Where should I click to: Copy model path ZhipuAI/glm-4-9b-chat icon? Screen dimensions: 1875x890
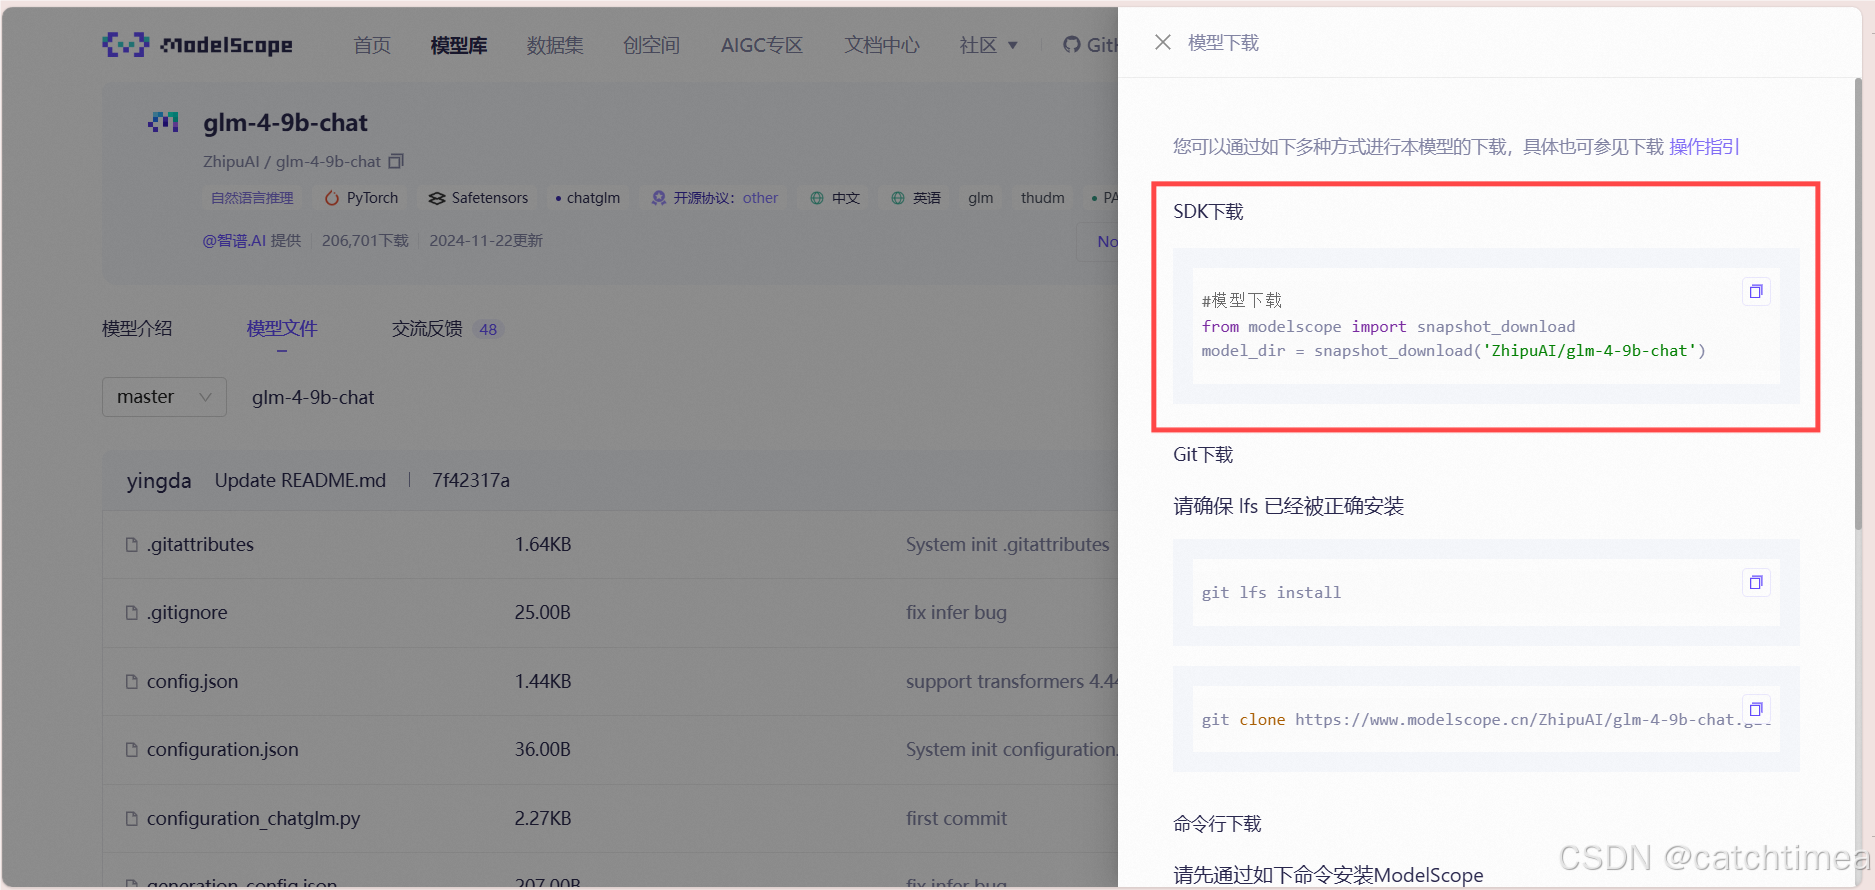click(396, 161)
